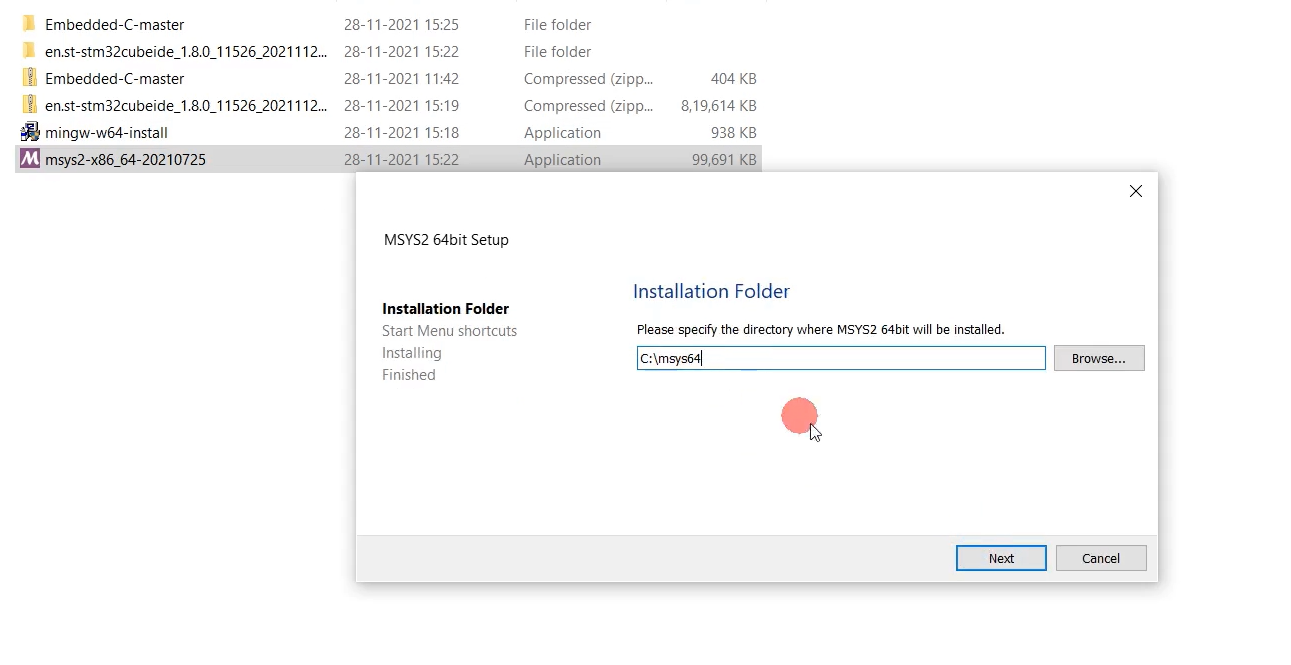Image resolution: width=1291 pixels, height=665 pixels.
Task: Click the Installation Folder heading
Action: coord(711,291)
